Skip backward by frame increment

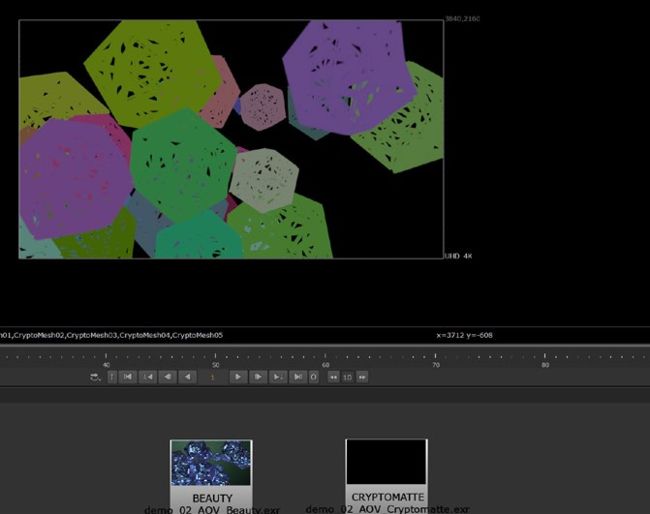pyautogui.click(x=333, y=377)
